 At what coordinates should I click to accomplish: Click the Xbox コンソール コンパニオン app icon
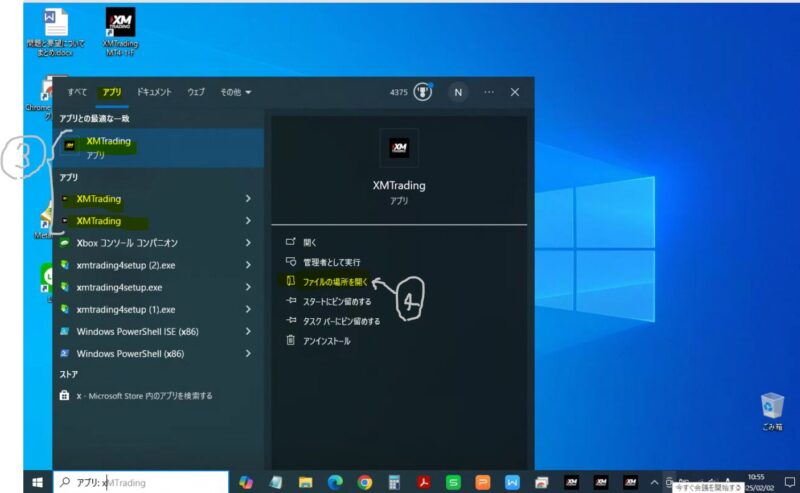point(64,243)
